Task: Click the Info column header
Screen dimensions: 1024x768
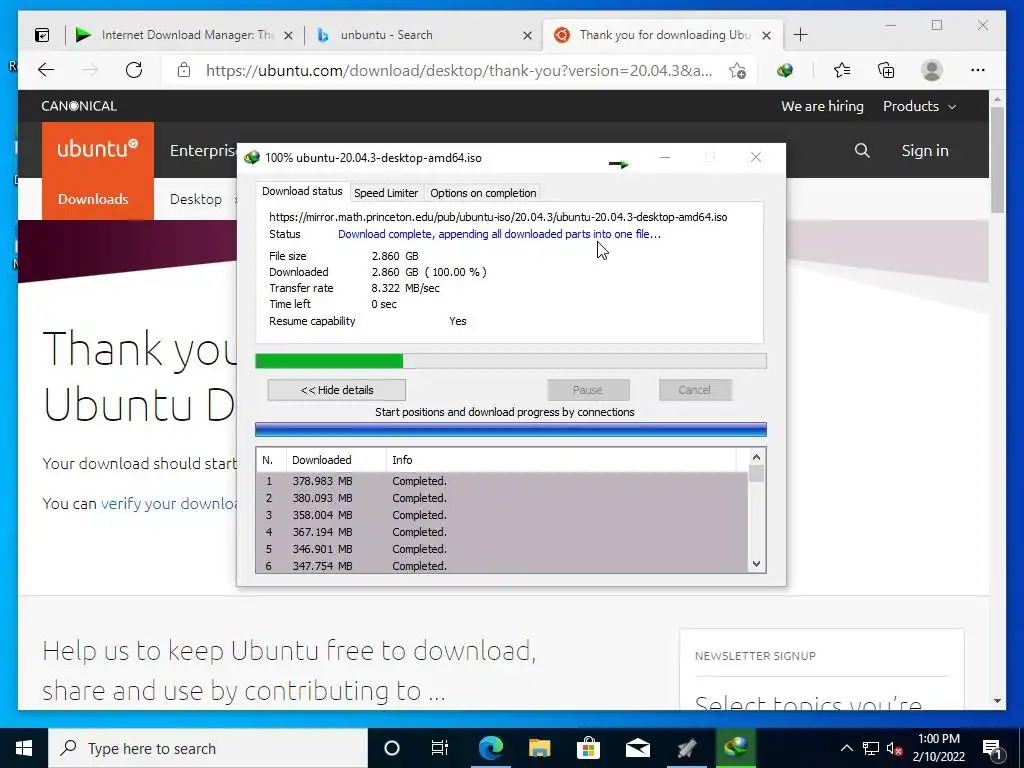Action: click(562, 460)
